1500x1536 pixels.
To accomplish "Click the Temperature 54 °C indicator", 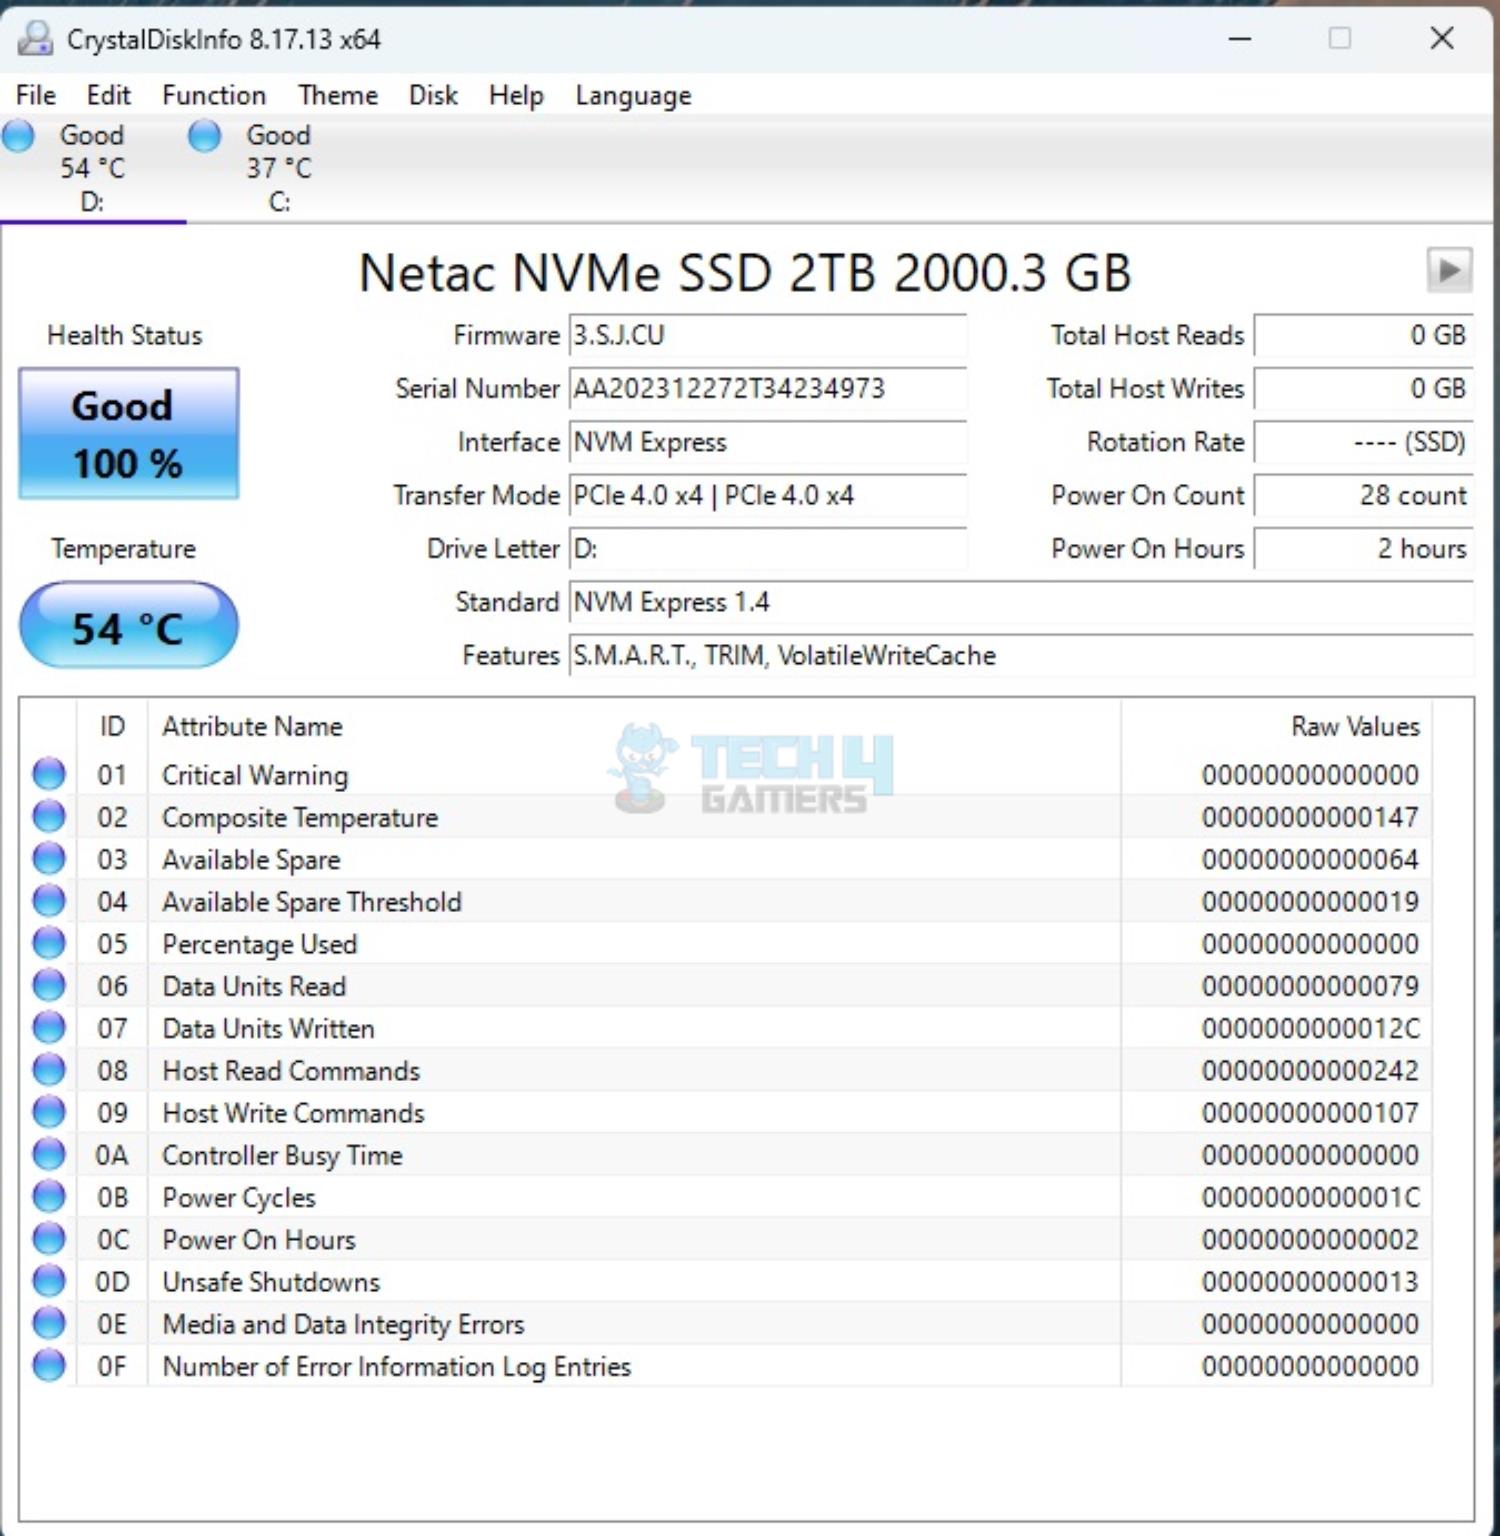I will 127,624.
